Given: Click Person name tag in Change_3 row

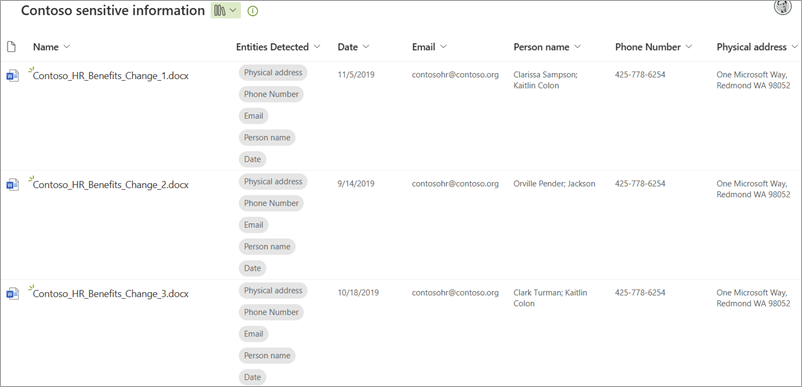Looking at the screenshot, I should [x=267, y=355].
